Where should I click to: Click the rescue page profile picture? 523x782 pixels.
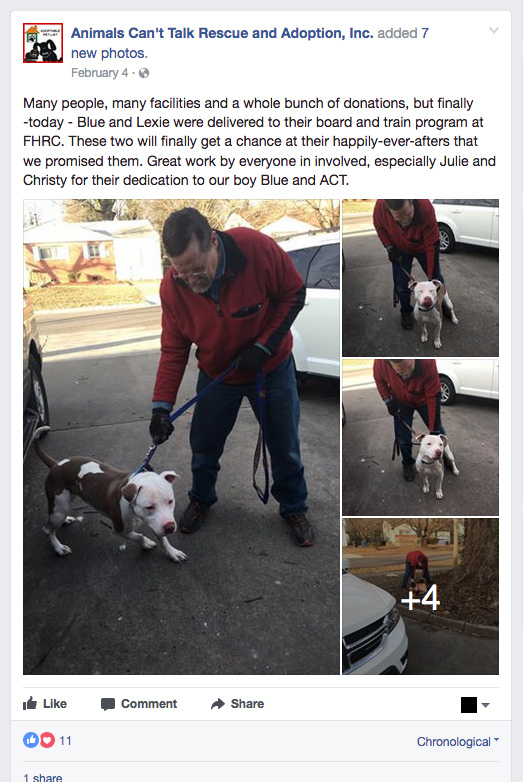(43, 43)
